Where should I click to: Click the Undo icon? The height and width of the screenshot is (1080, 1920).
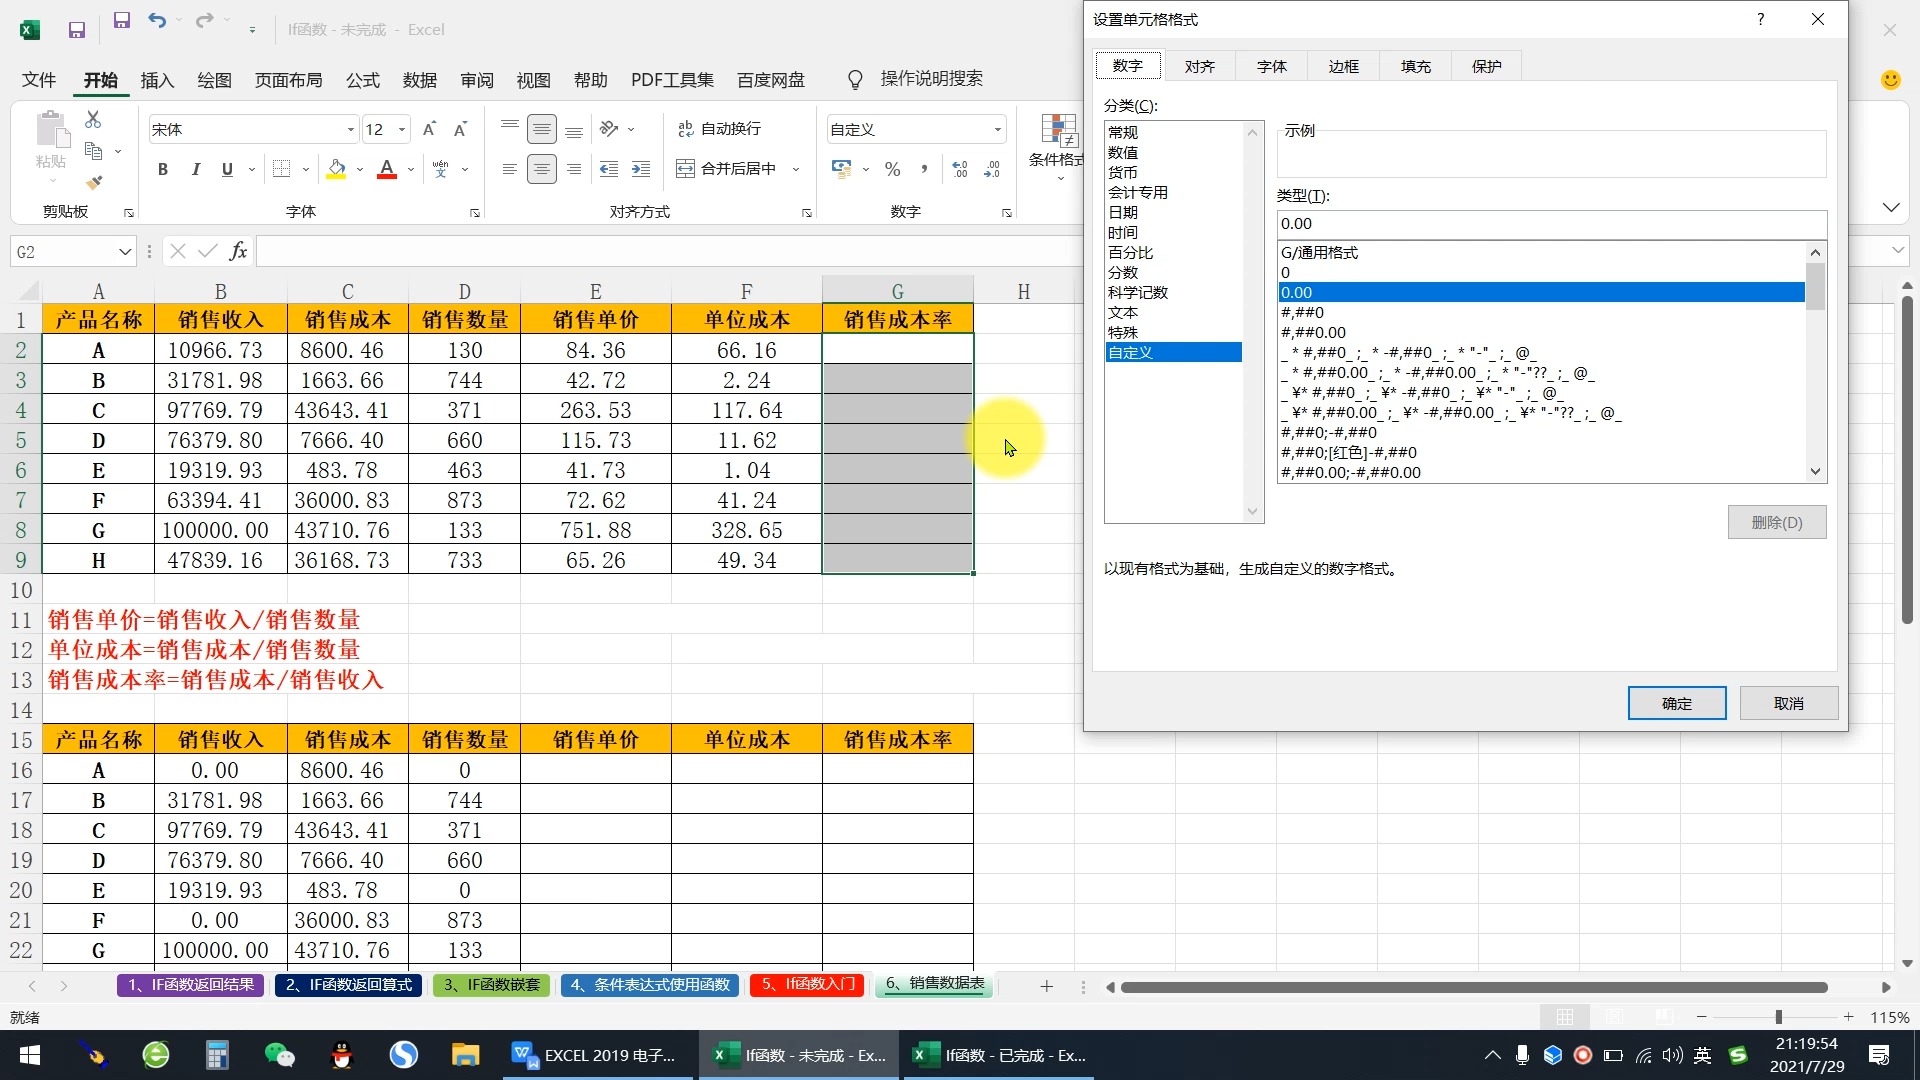coord(157,20)
